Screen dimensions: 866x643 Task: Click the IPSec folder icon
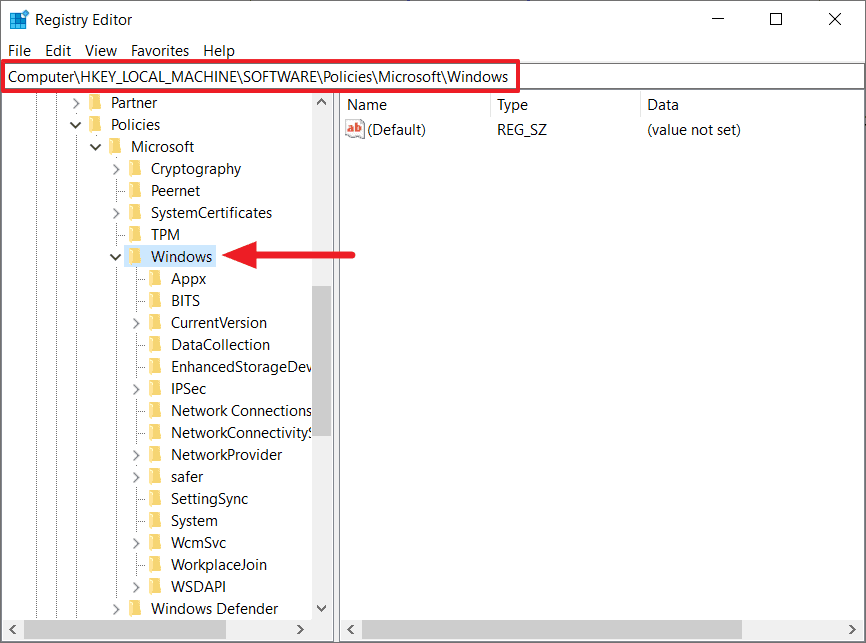(156, 389)
